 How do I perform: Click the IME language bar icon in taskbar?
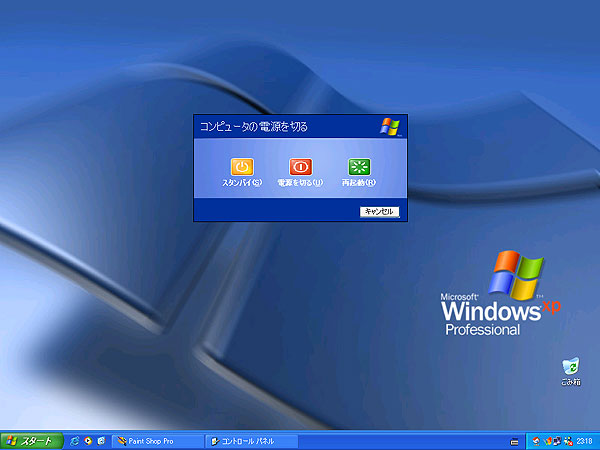point(514,442)
